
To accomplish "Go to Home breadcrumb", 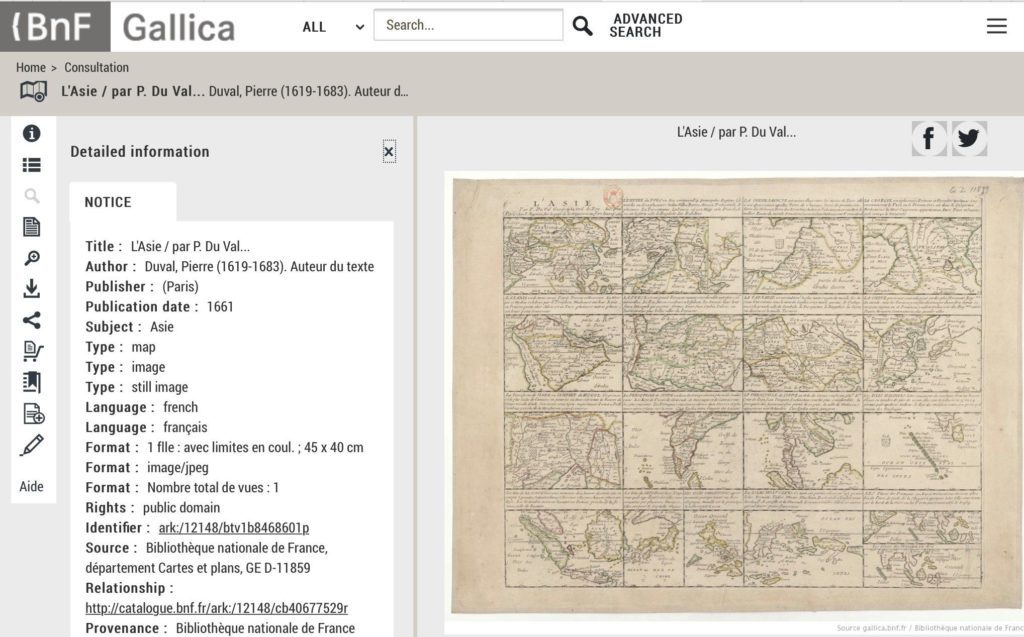I will click(x=31, y=67).
